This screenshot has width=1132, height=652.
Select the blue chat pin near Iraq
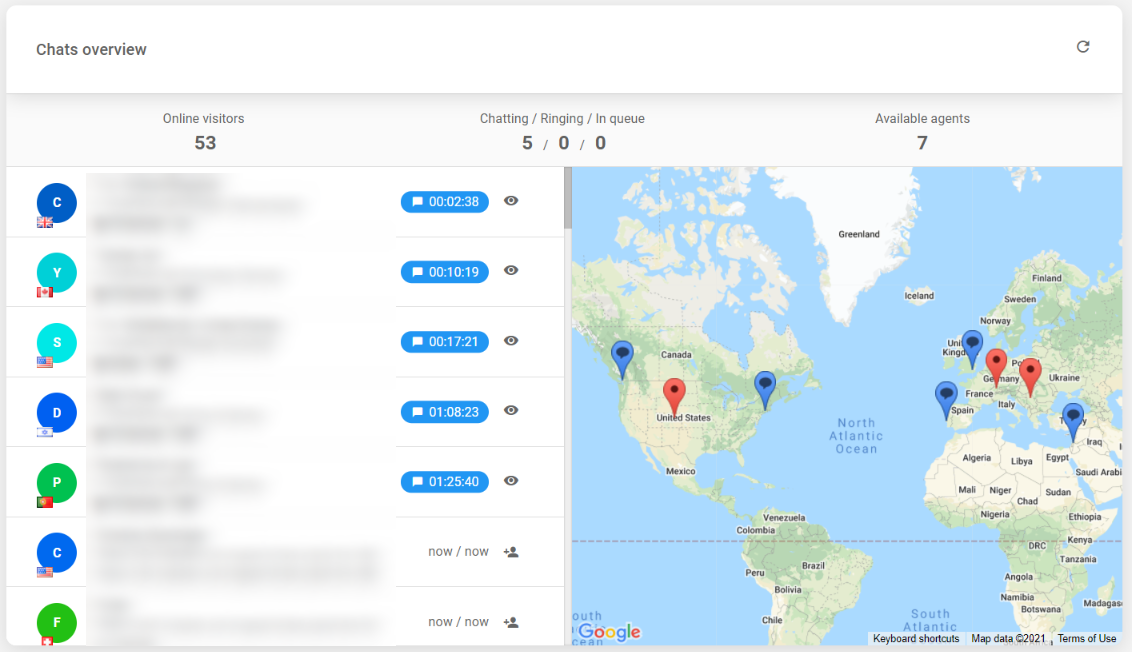[1073, 418]
